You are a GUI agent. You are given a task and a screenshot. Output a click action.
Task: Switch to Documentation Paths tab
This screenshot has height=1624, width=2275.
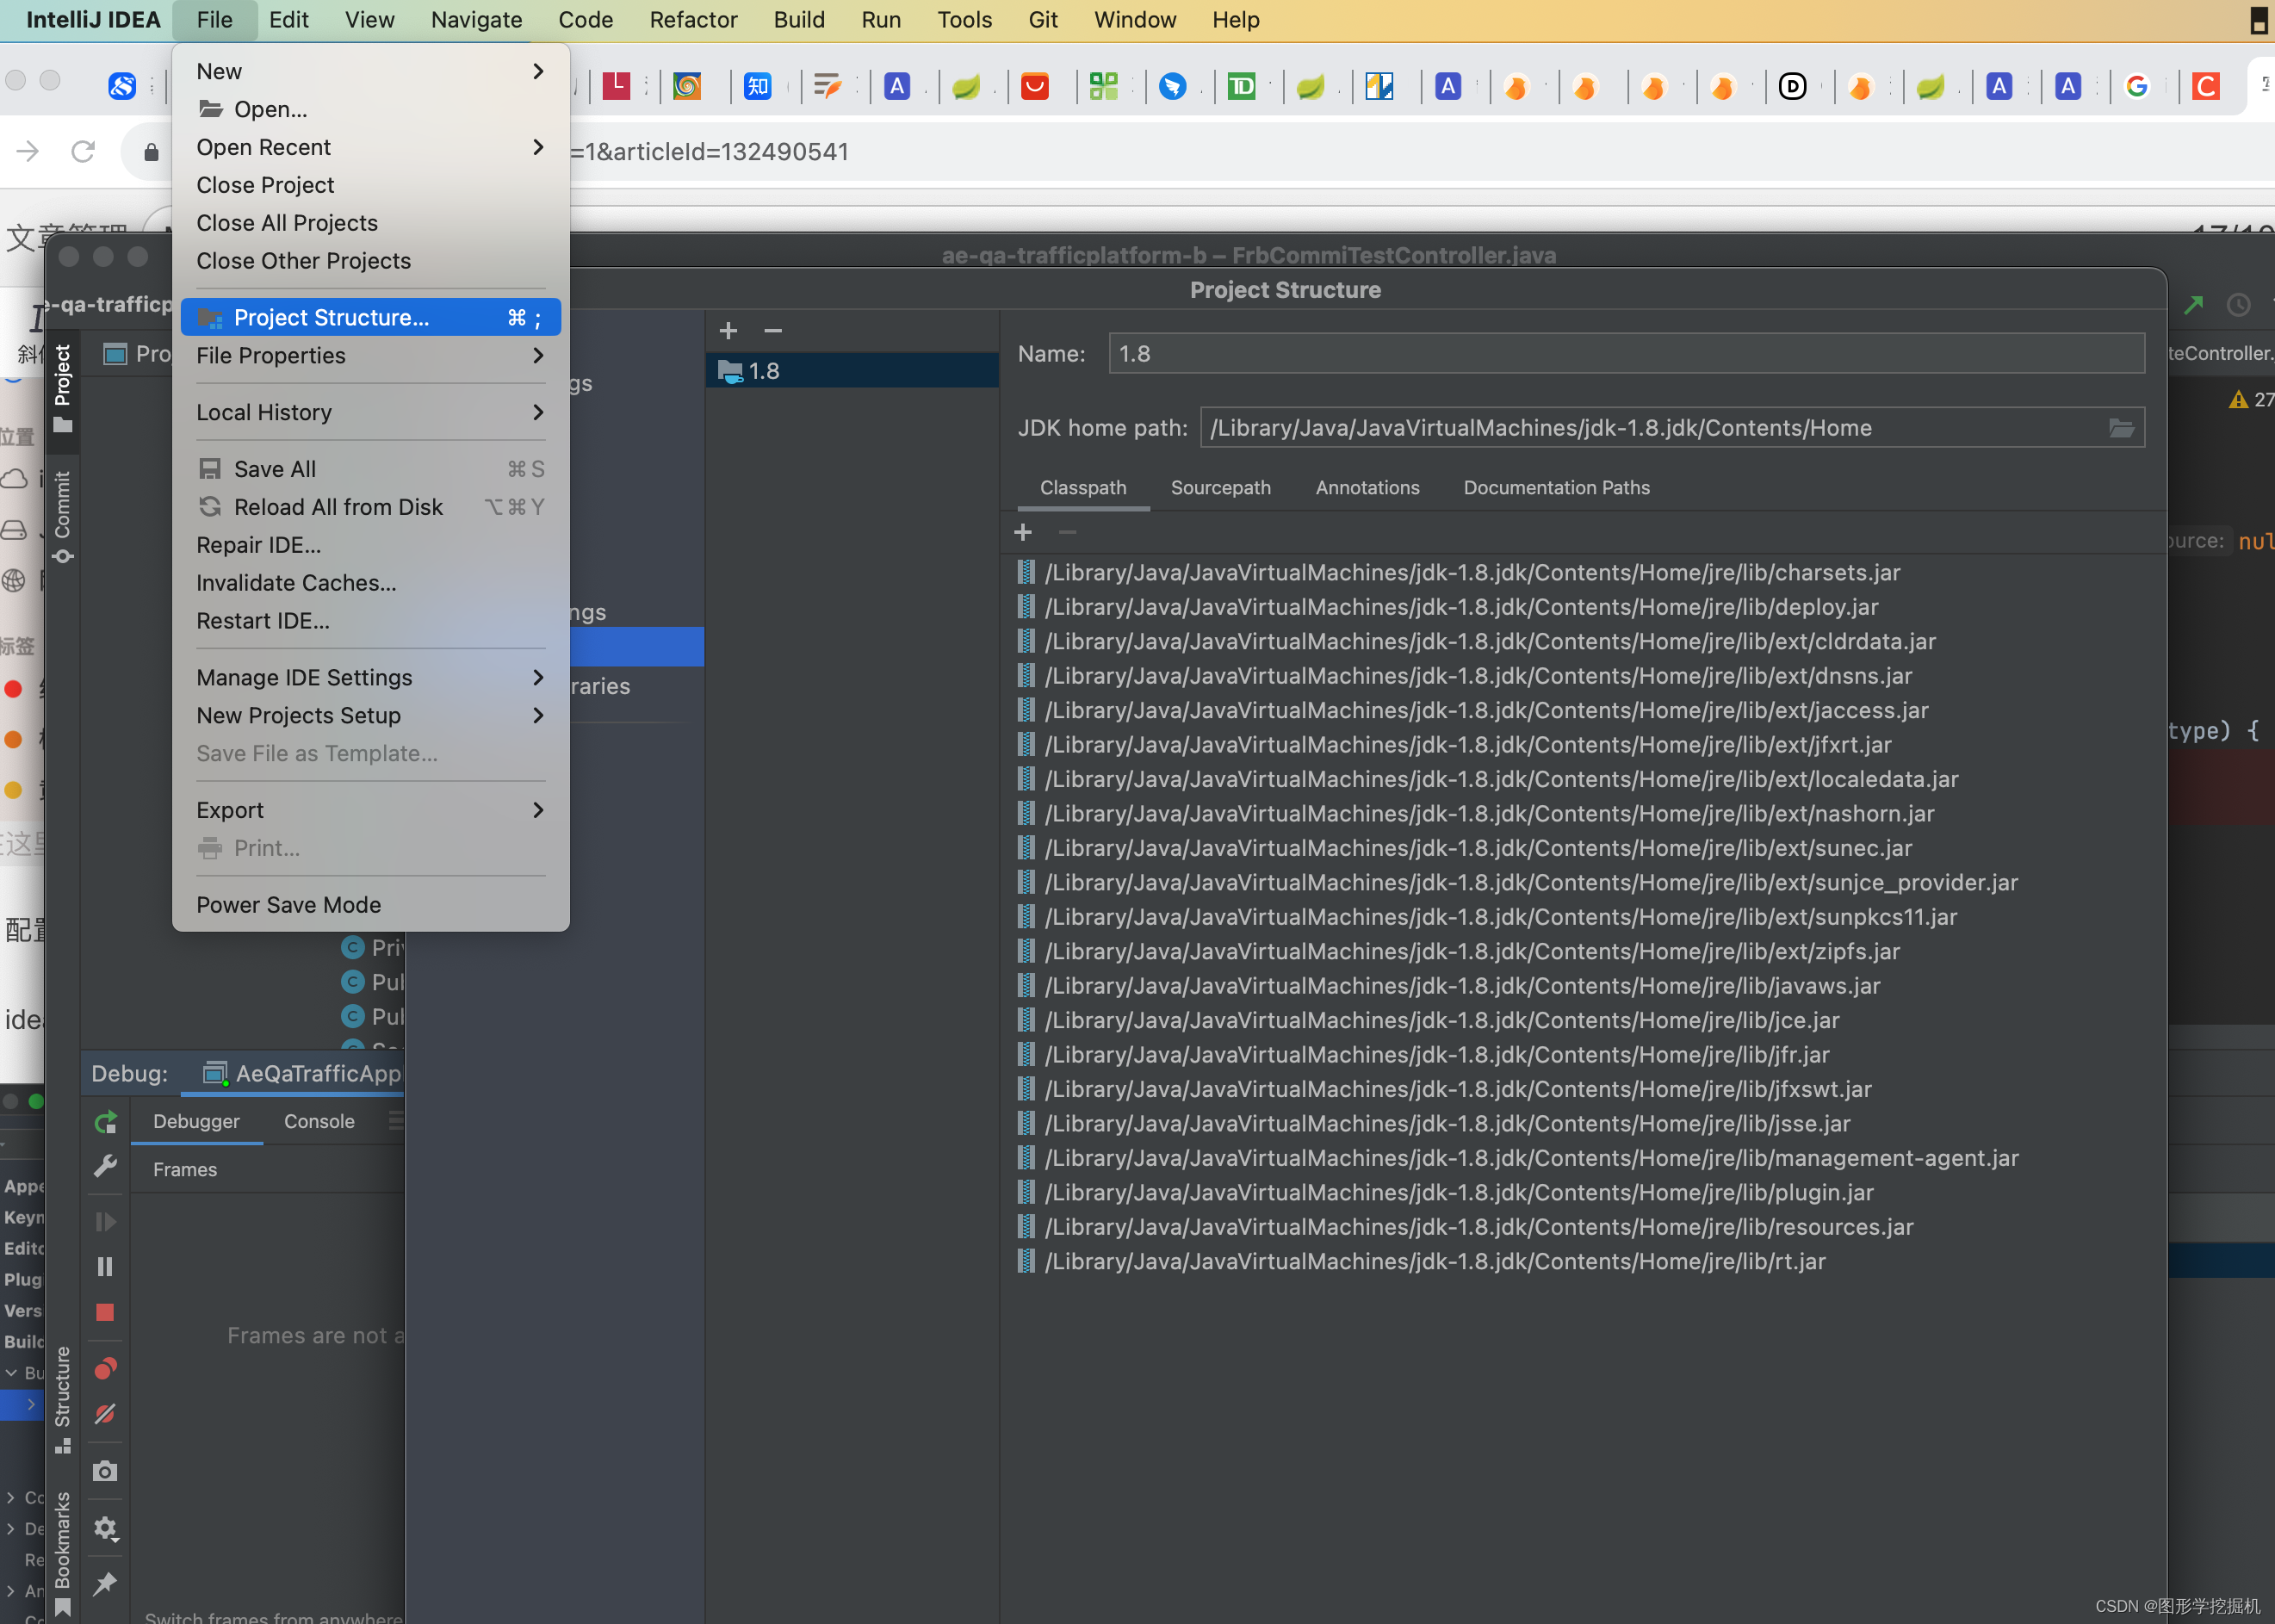coord(1556,488)
